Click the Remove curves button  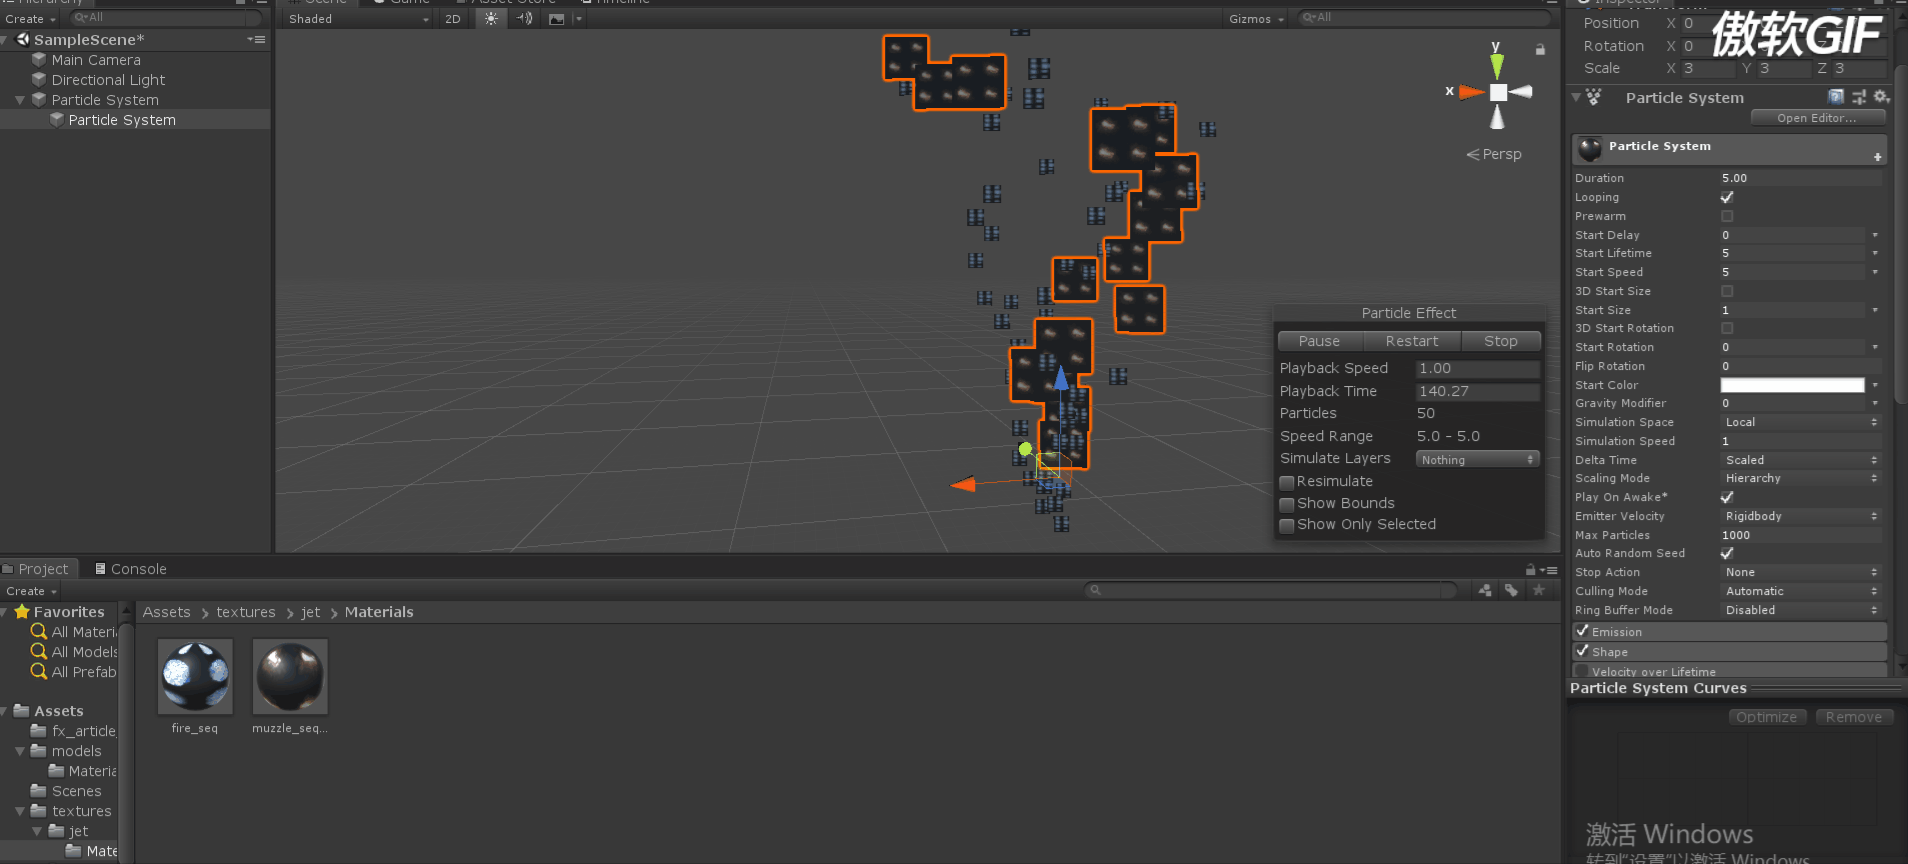1853,717
